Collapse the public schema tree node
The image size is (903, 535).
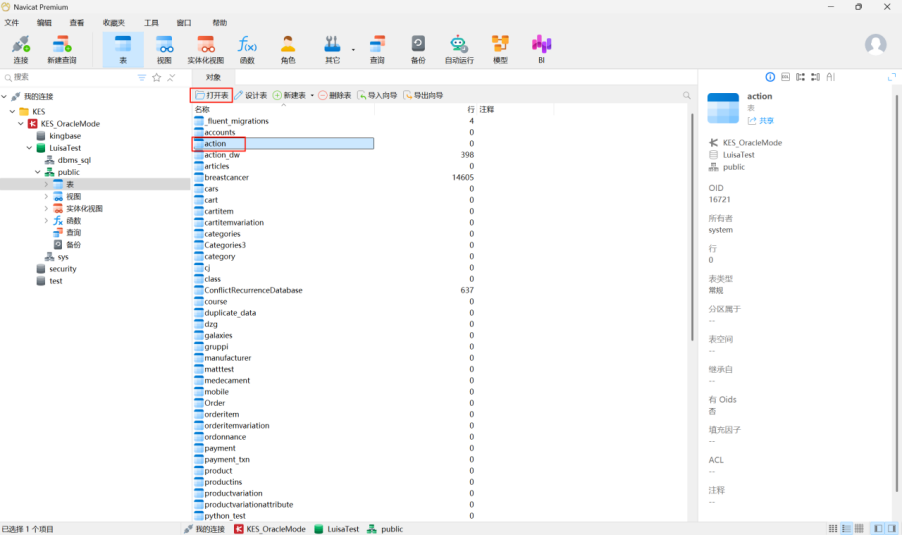click(37, 172)
